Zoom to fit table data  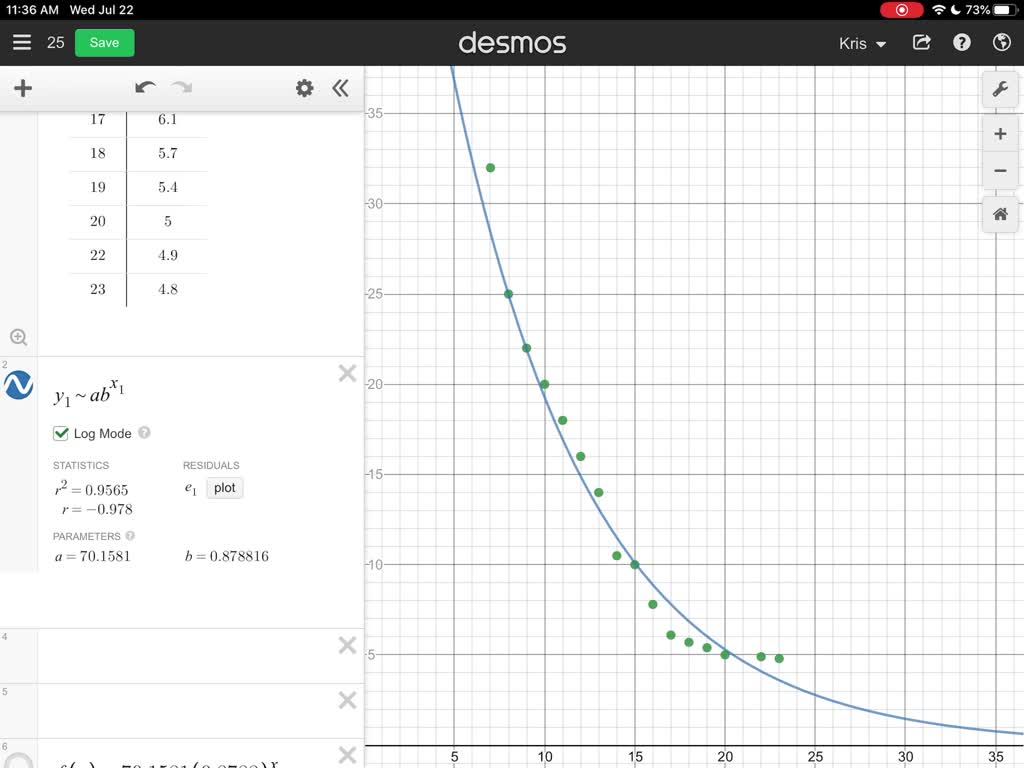(18, 338)
